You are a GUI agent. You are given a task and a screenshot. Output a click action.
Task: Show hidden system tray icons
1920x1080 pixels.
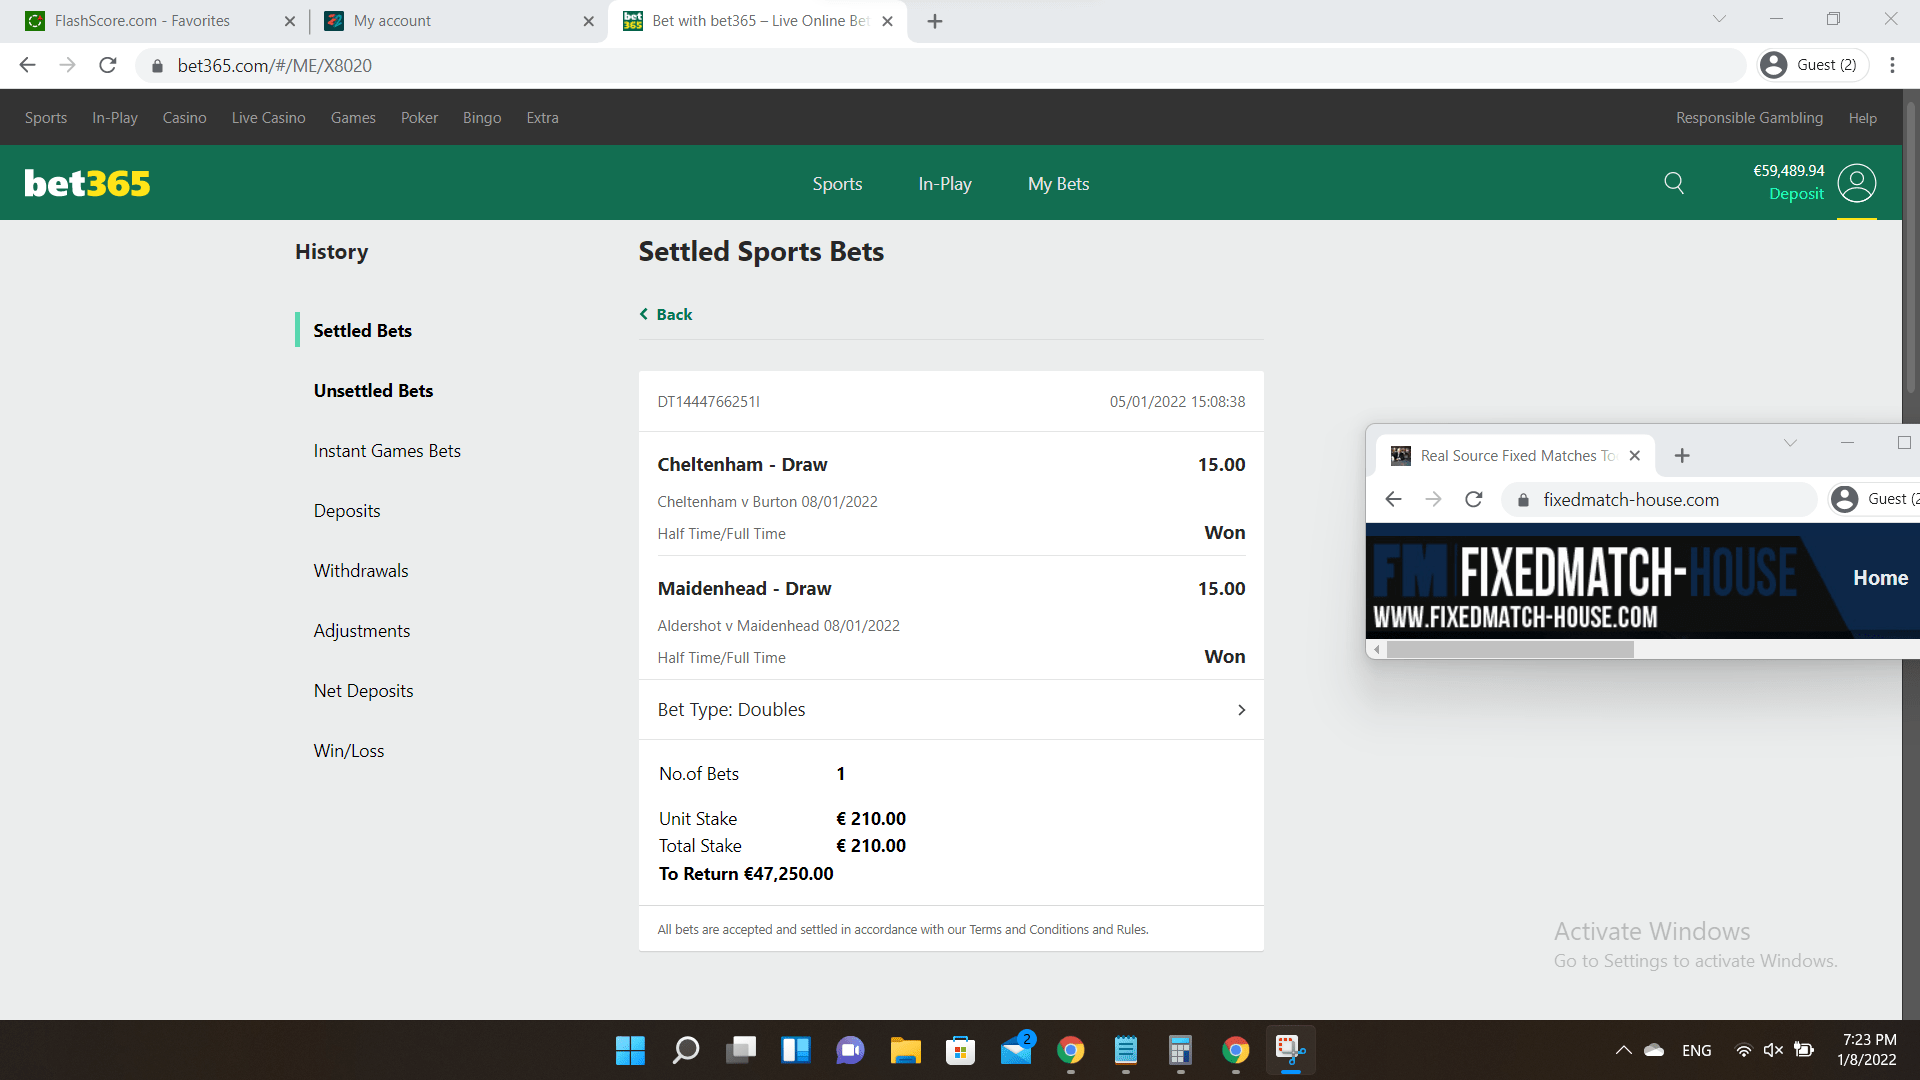(x=1623, y=1050)
